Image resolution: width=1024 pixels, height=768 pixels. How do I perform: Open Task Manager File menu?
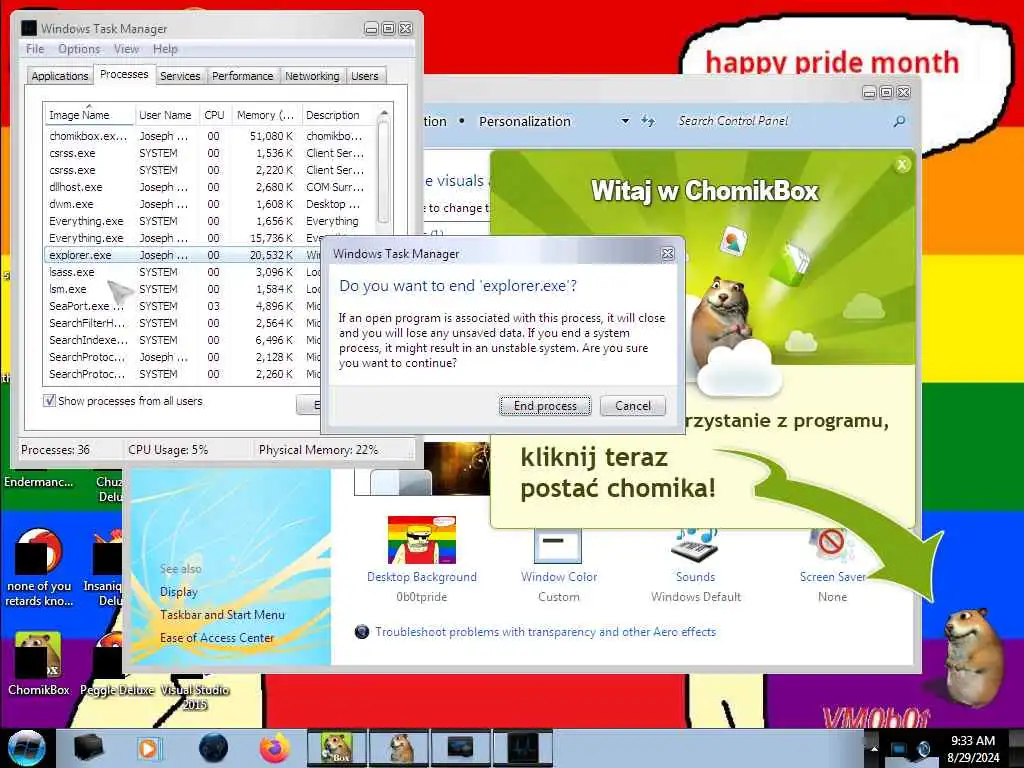tap(35, 49)
